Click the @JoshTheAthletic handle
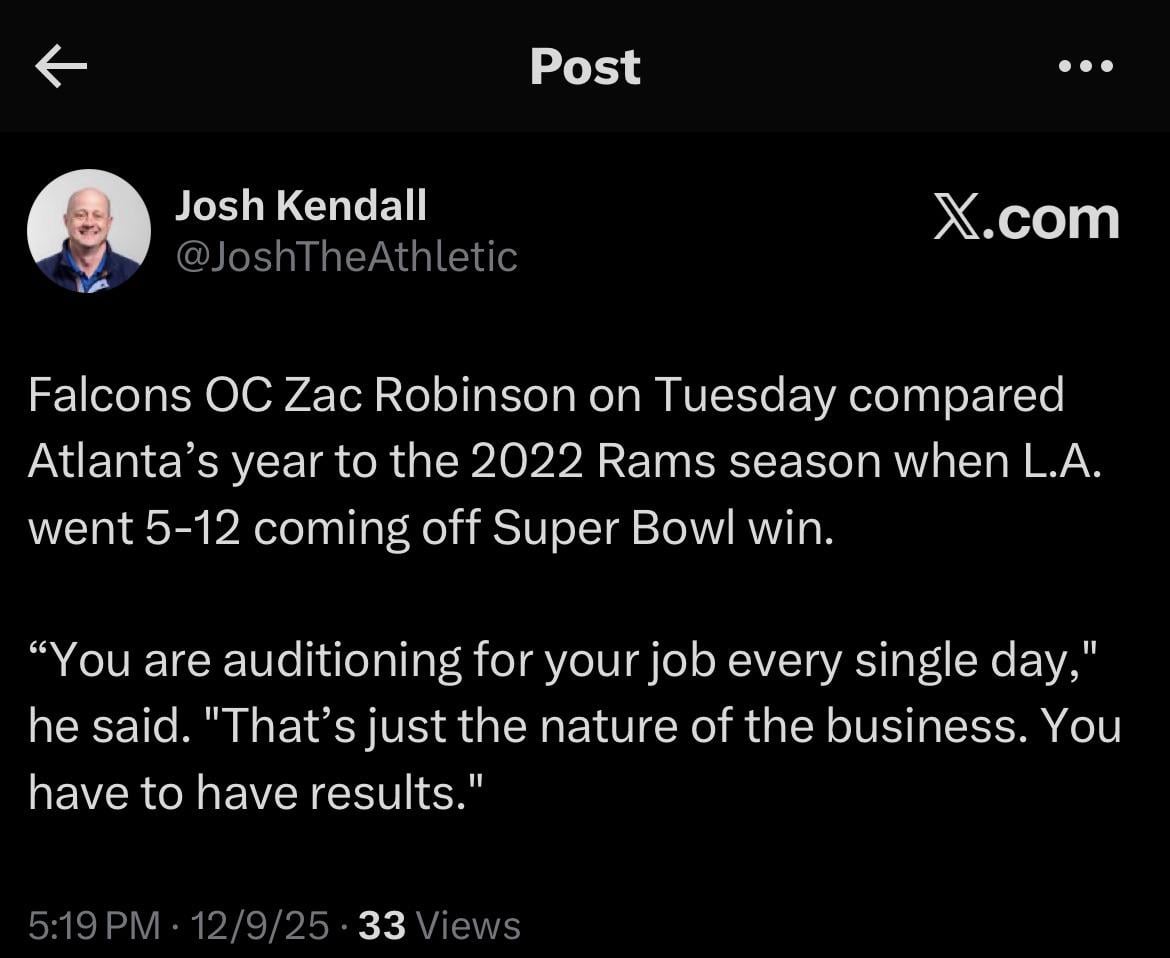Image resolution: width=1170 pixels, height=958 pixels. coord(347,256)
